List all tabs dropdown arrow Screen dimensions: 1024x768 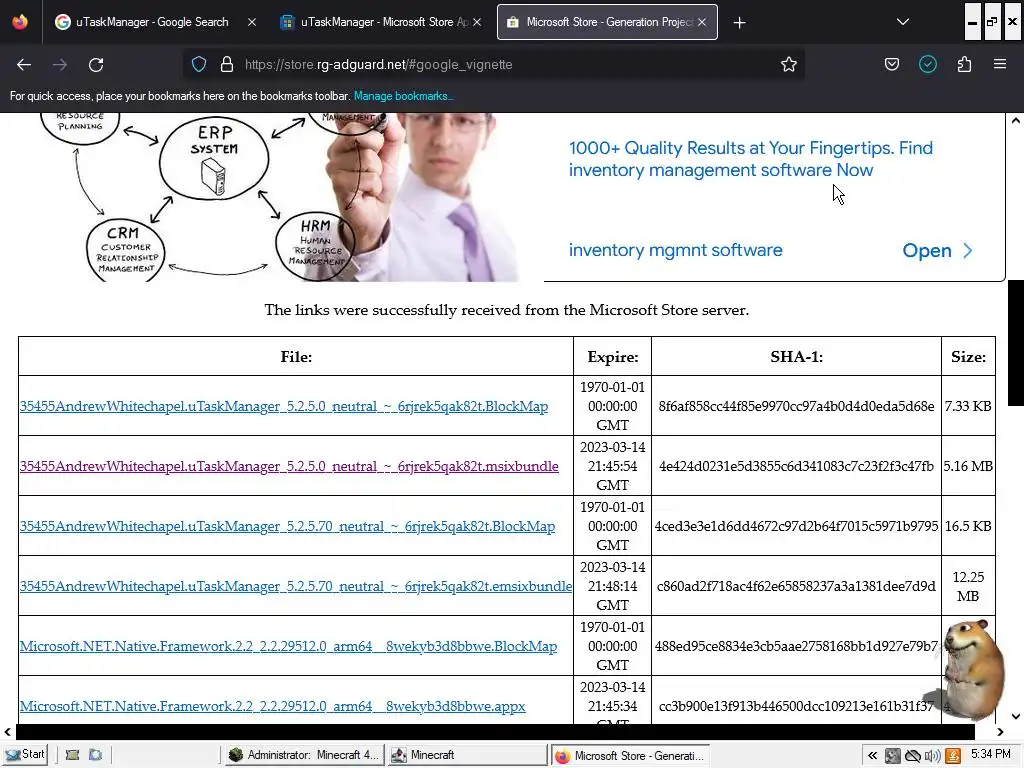pyautogui.click(x=903, y=22)
